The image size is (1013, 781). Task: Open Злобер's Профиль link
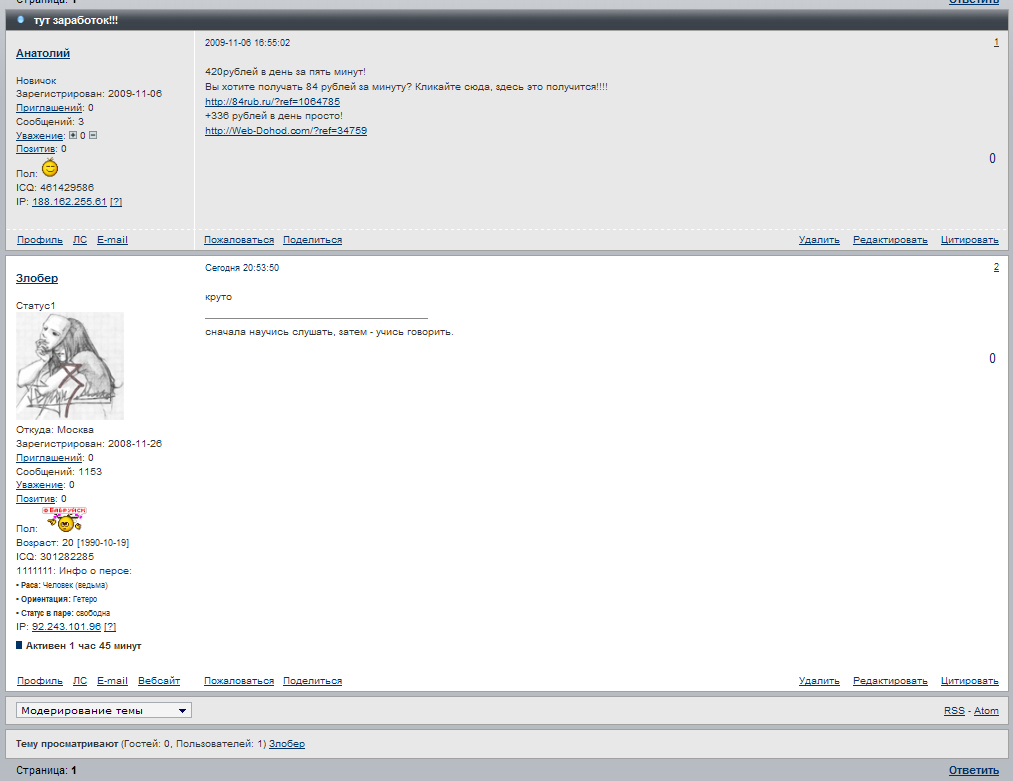point(39,681)
